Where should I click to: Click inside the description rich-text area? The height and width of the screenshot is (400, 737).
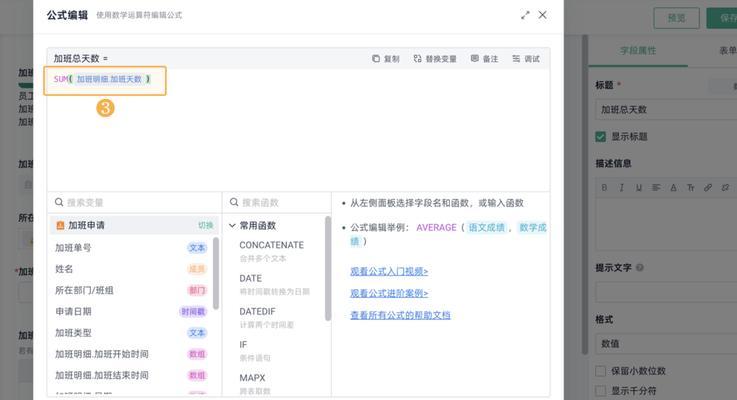click(x=666, y=224)
